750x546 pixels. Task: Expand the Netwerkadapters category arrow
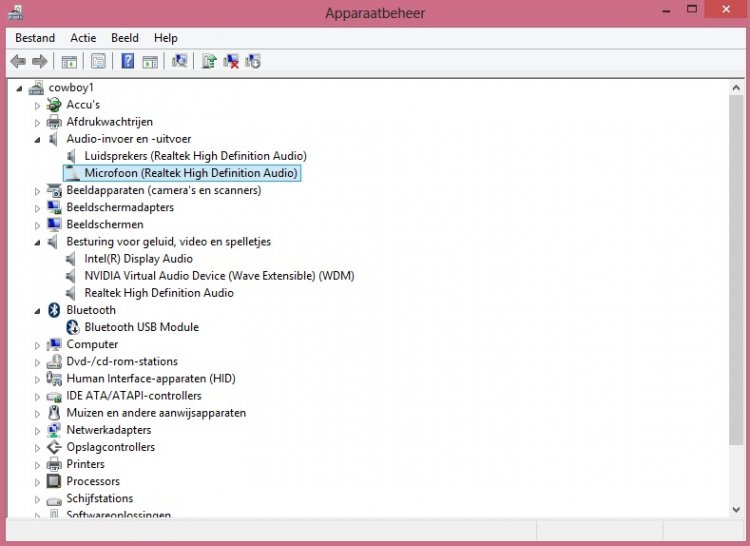[37, 431]
